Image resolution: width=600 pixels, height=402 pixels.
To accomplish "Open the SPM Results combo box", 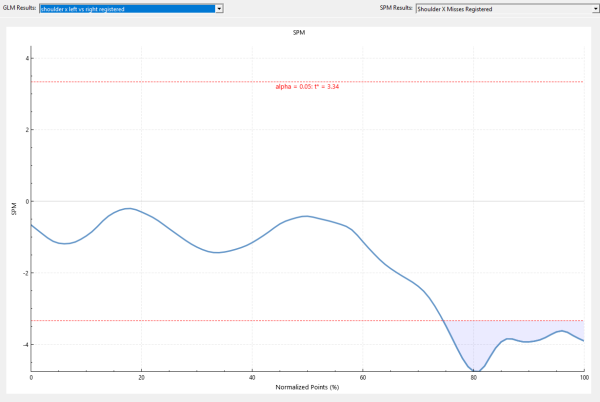I will [x=507, y=8].
